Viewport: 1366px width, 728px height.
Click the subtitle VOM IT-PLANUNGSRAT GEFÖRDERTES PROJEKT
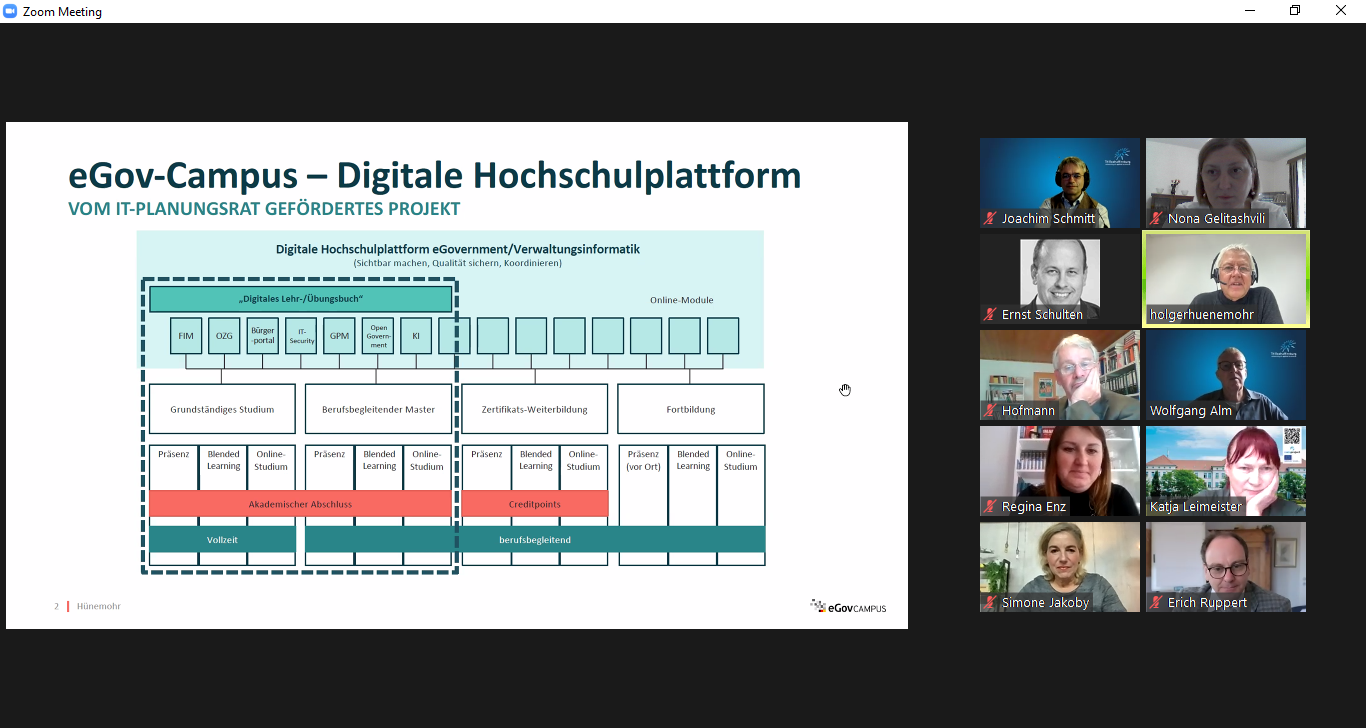[x=264, y=209]
